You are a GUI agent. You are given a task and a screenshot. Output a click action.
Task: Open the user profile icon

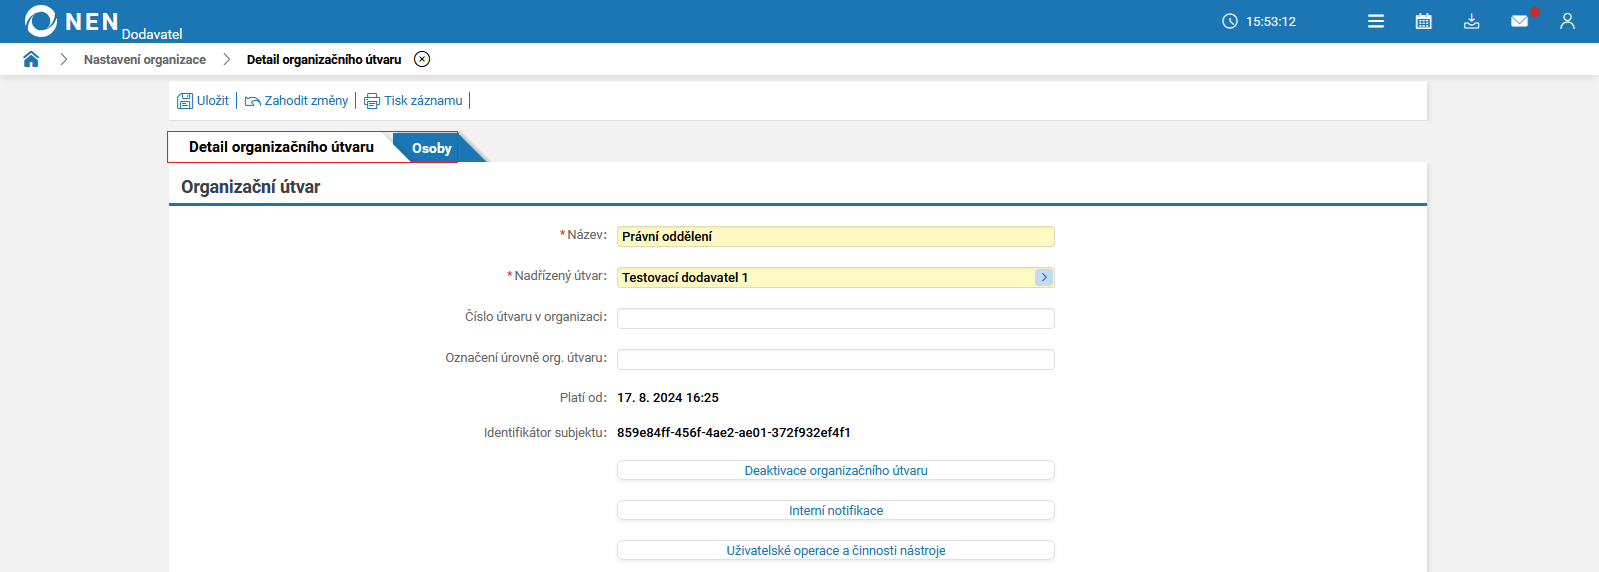pos(1567,21)
